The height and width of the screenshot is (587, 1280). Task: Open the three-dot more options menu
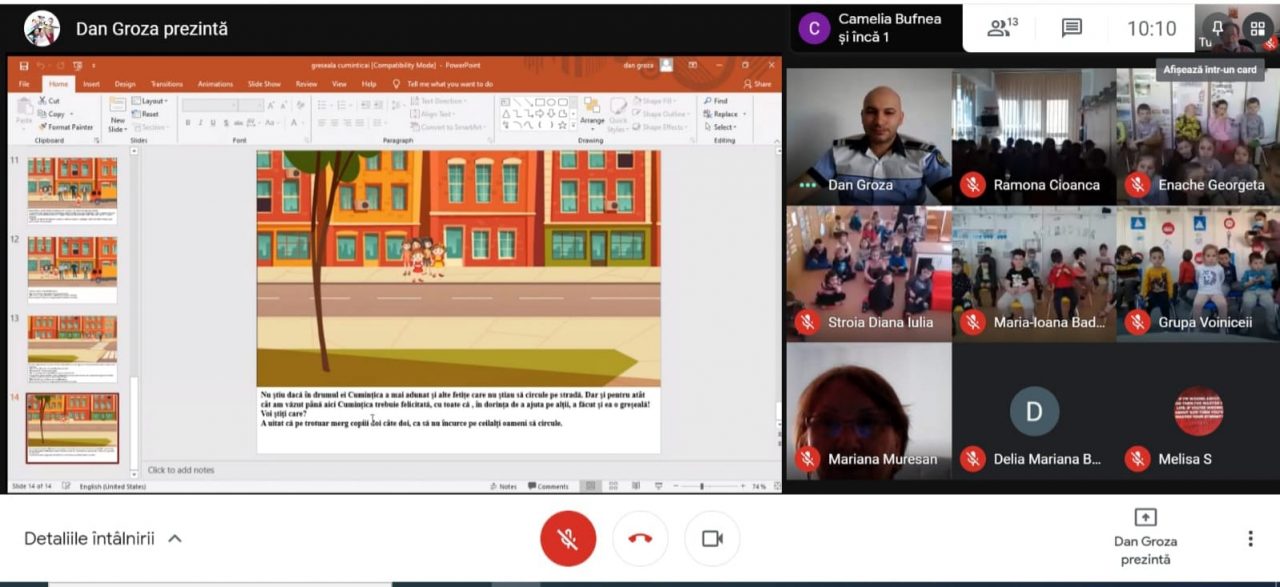point(1250,539)
